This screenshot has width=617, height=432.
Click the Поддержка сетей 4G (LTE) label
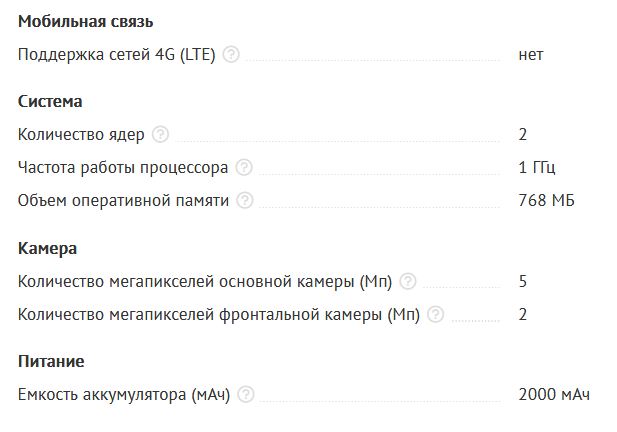coord(116,55)
